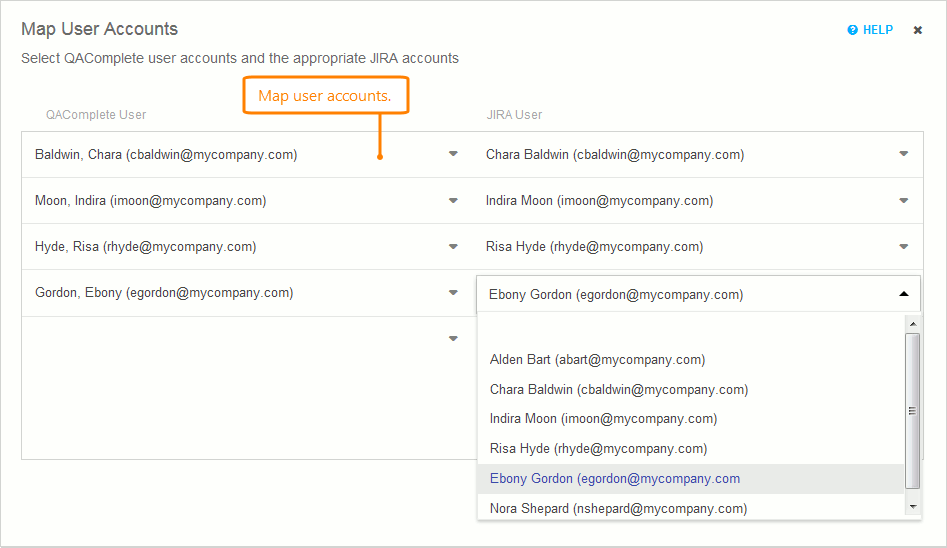Viewport: 947px width, 548px height.
Task: Click the dropdown list scroll-down arrow
Action: pyautogui.click(x=912, y=507)
